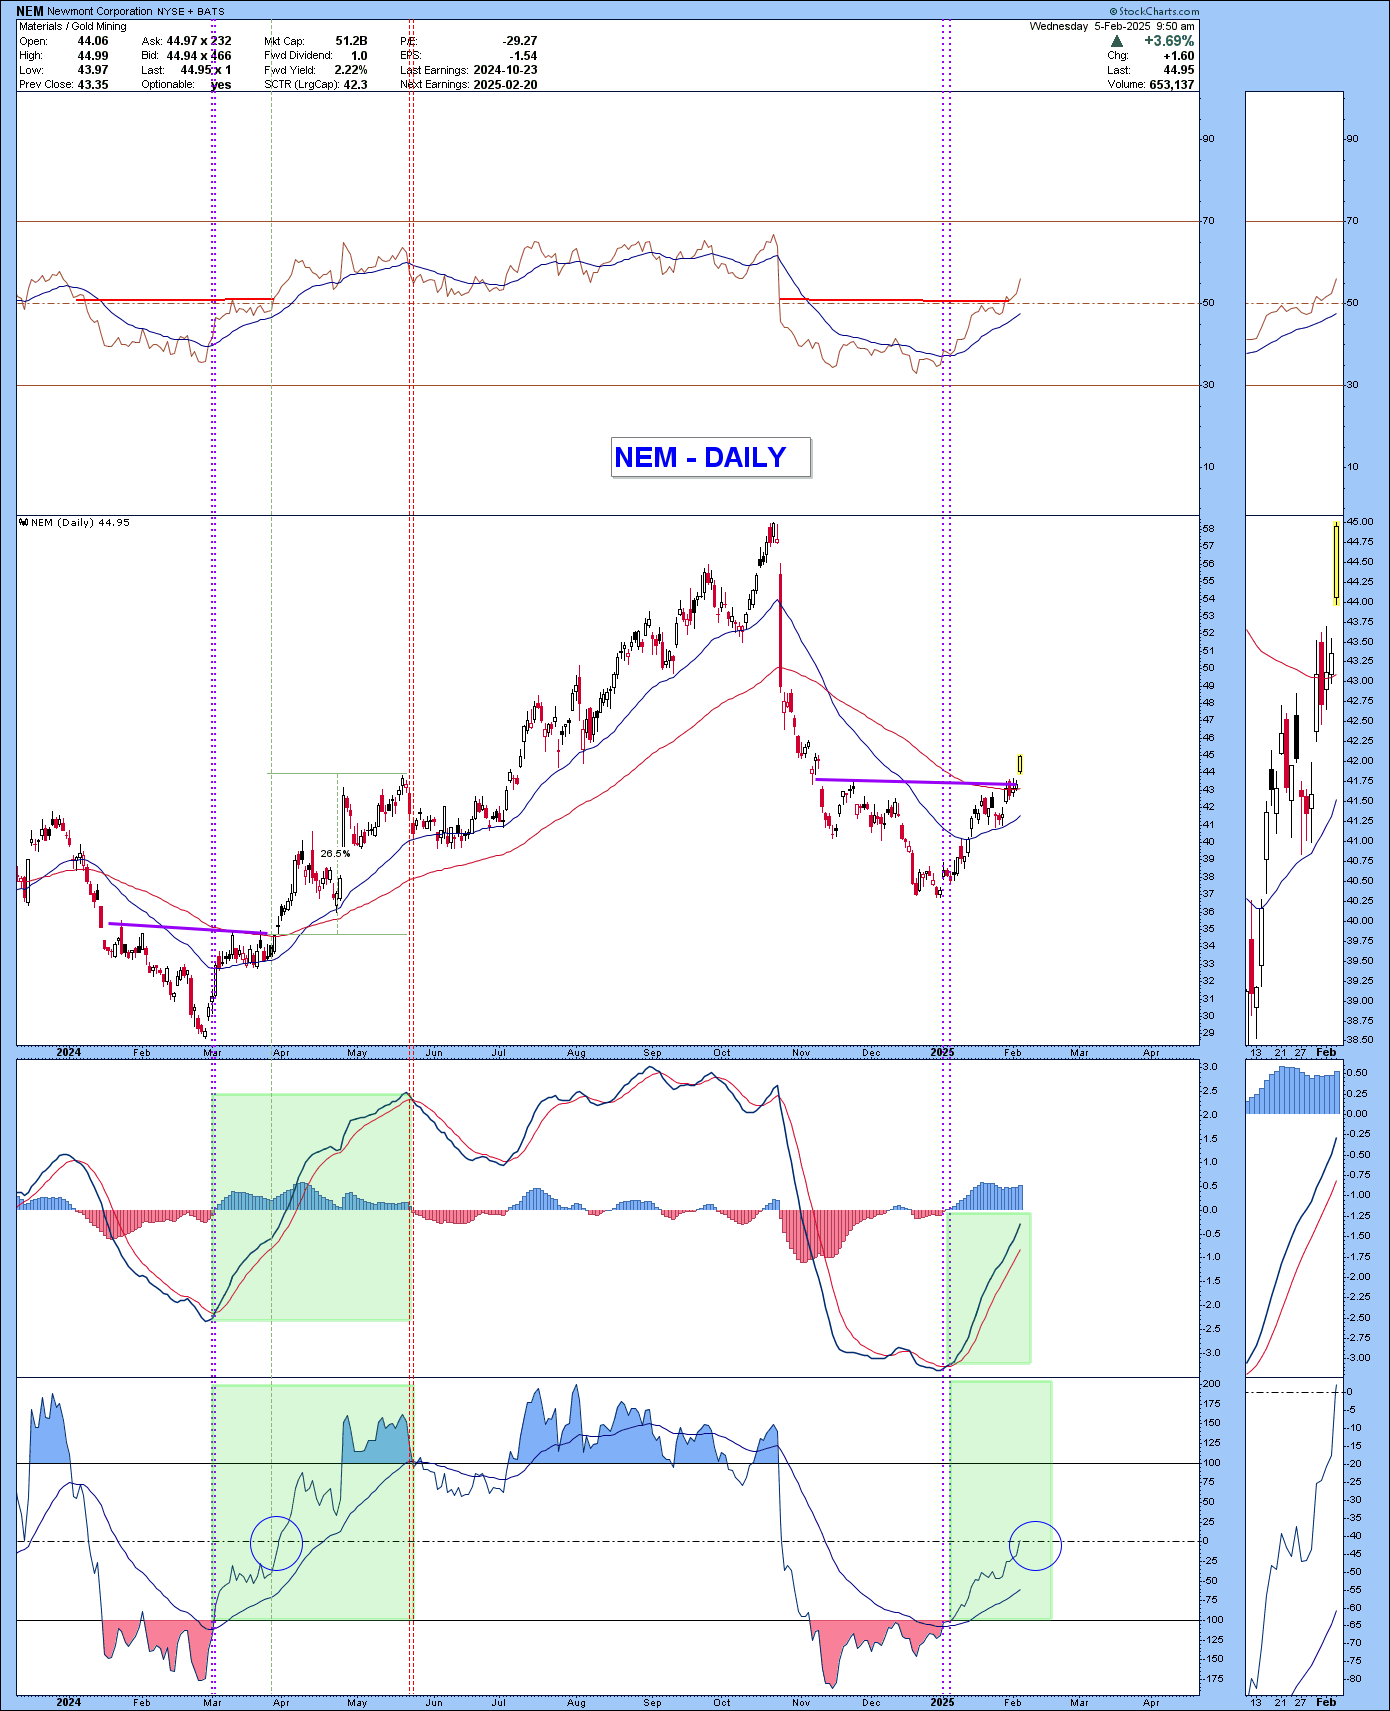Click the 2024 year label on bottom axis
This screenshot has width=1390, height=1711.
[x=68, y=1702]
